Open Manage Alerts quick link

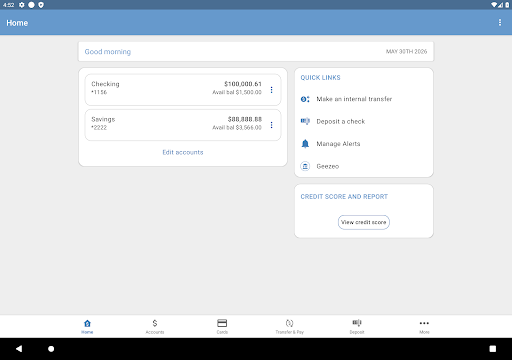(338, 144)
